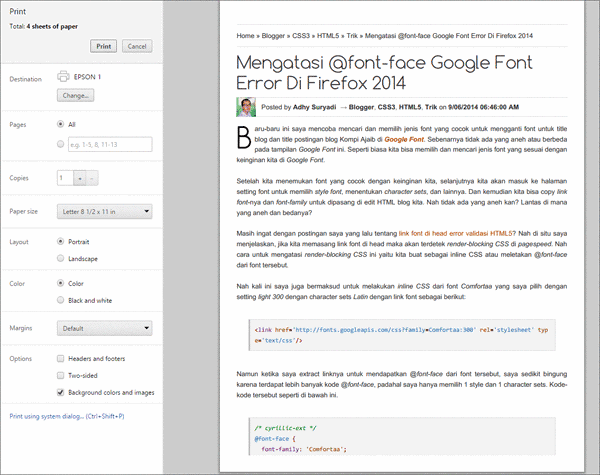Choose Landscape layout
The image size is (600, 475).
pos(60,258)
